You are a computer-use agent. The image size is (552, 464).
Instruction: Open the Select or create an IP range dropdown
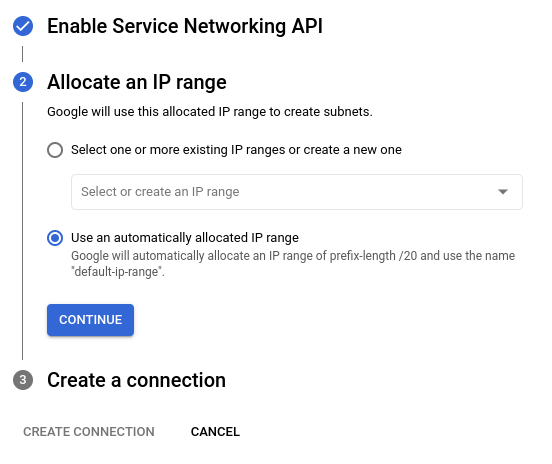pos(297,192)
